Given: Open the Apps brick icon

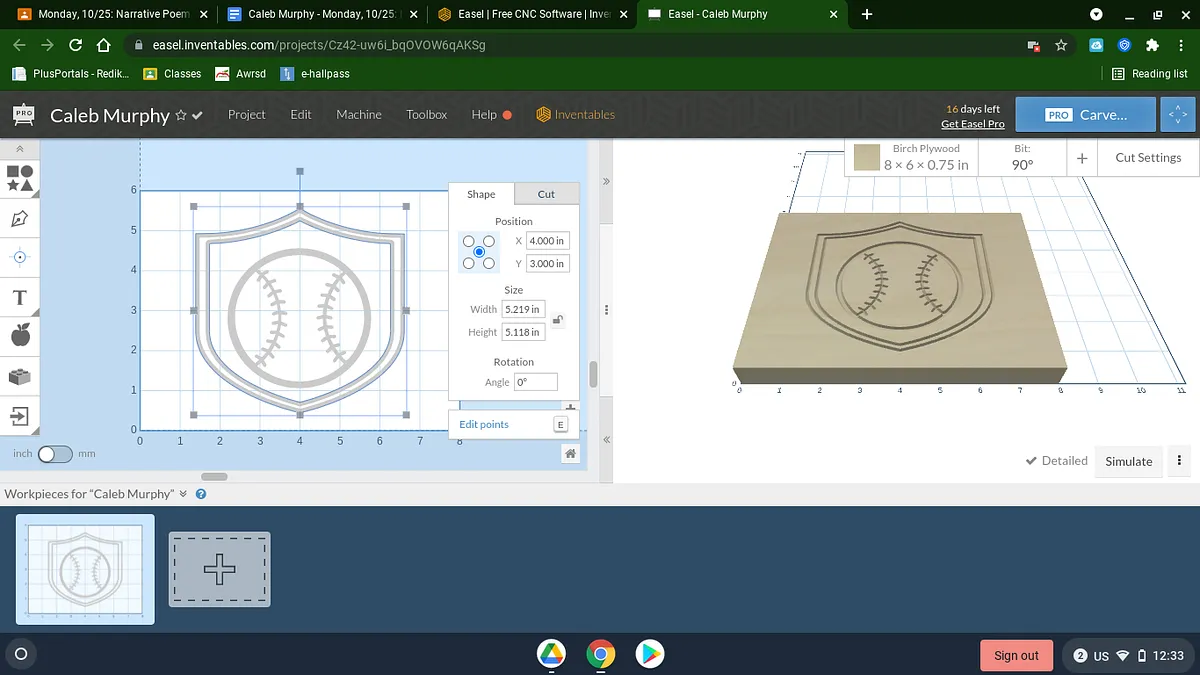Looking at the screenshot, I should (20, 376).
